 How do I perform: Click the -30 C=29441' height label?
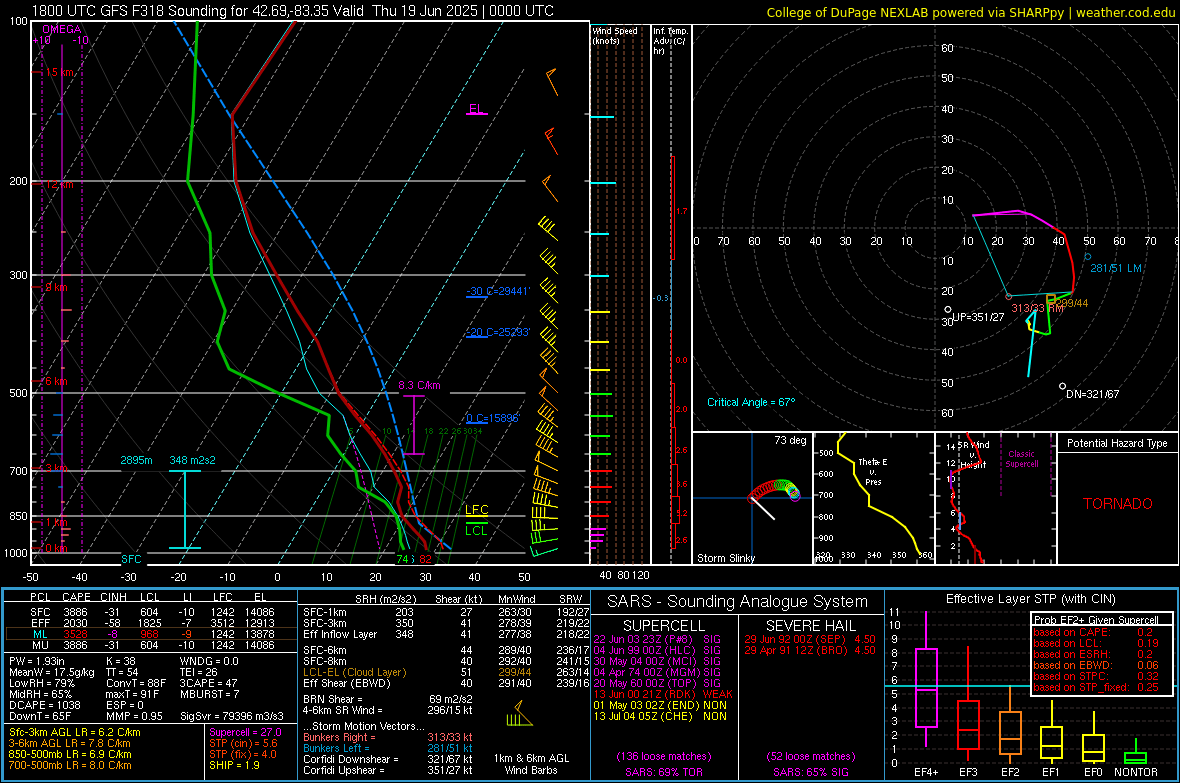[x=497, y=291]
